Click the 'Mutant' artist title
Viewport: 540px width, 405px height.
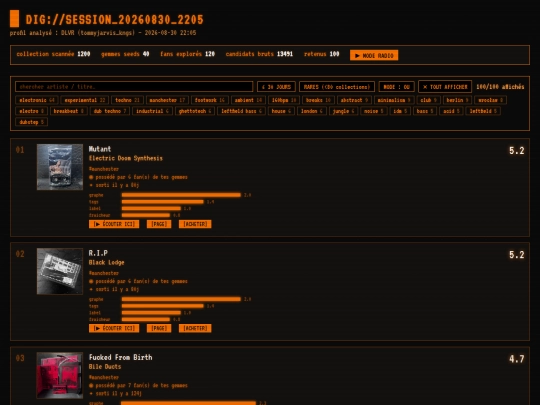point(100,149)
